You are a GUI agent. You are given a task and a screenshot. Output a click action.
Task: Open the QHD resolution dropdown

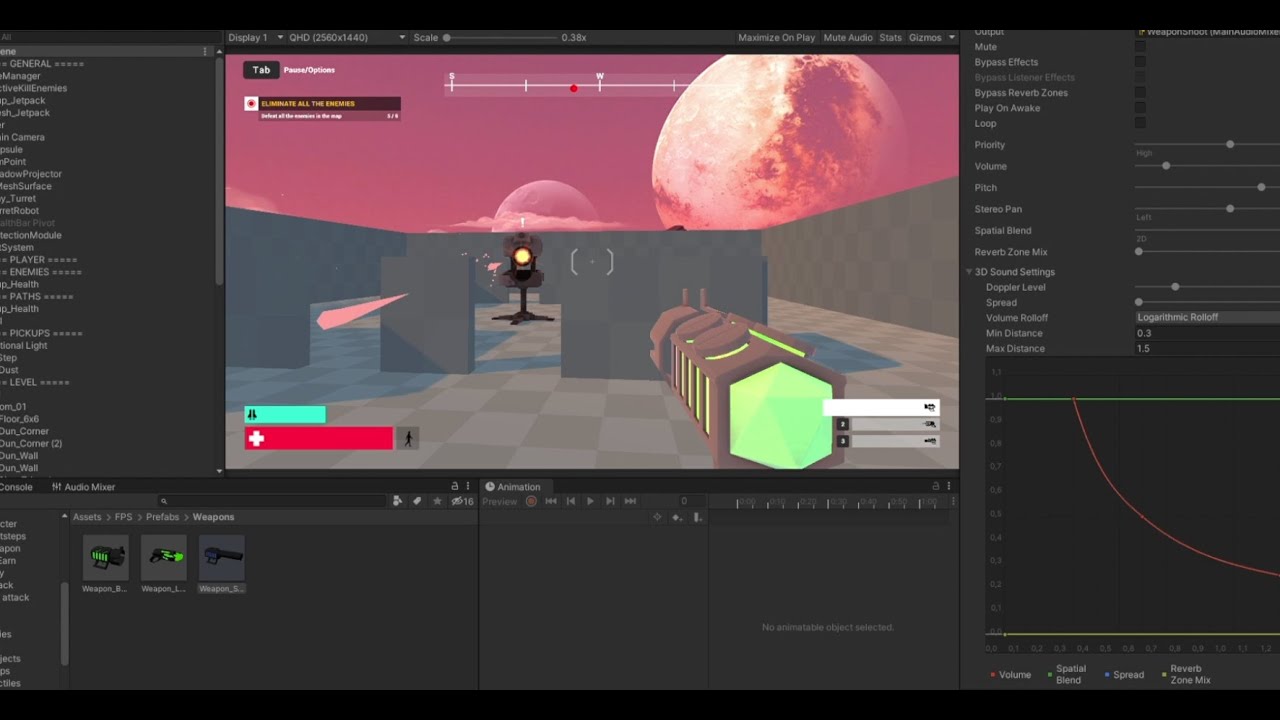347,37
